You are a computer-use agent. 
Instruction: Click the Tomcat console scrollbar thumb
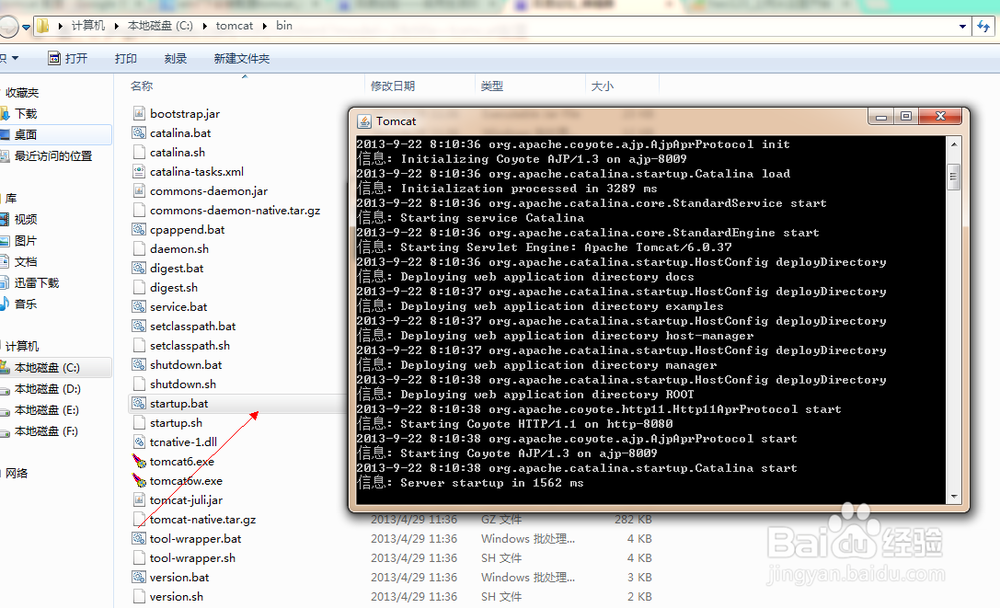coord(954,177)
